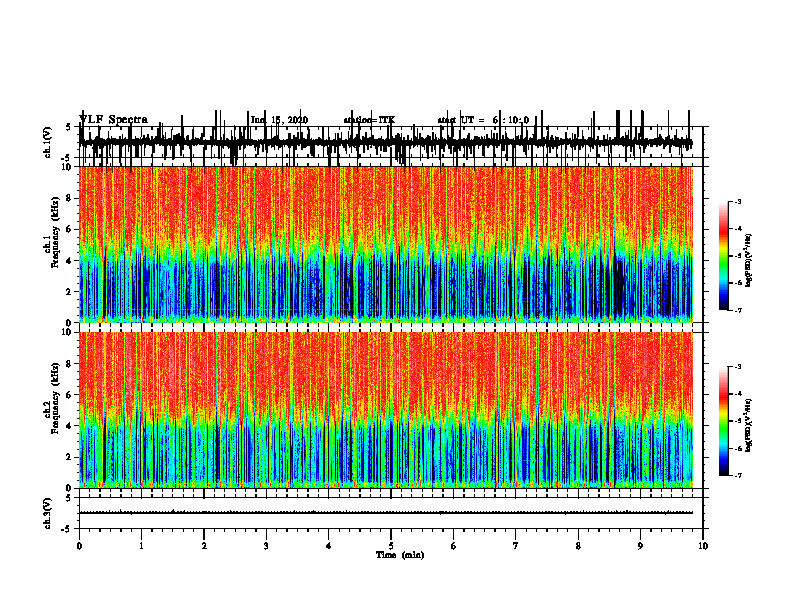Click the "-3" label on ch.2 color bar
792x612 pixels.
pos(738,367)
